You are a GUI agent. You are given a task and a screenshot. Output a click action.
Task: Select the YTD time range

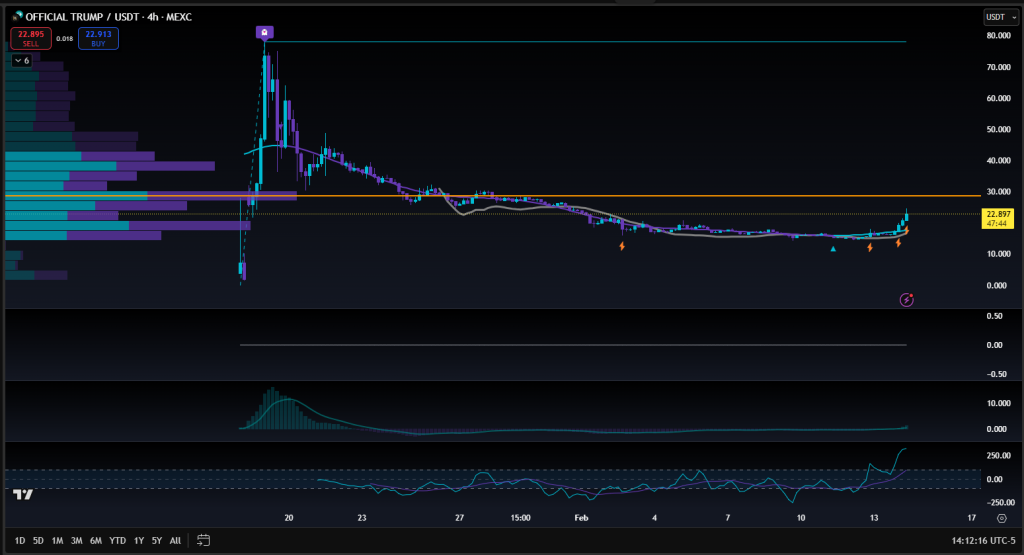(118, 541)
